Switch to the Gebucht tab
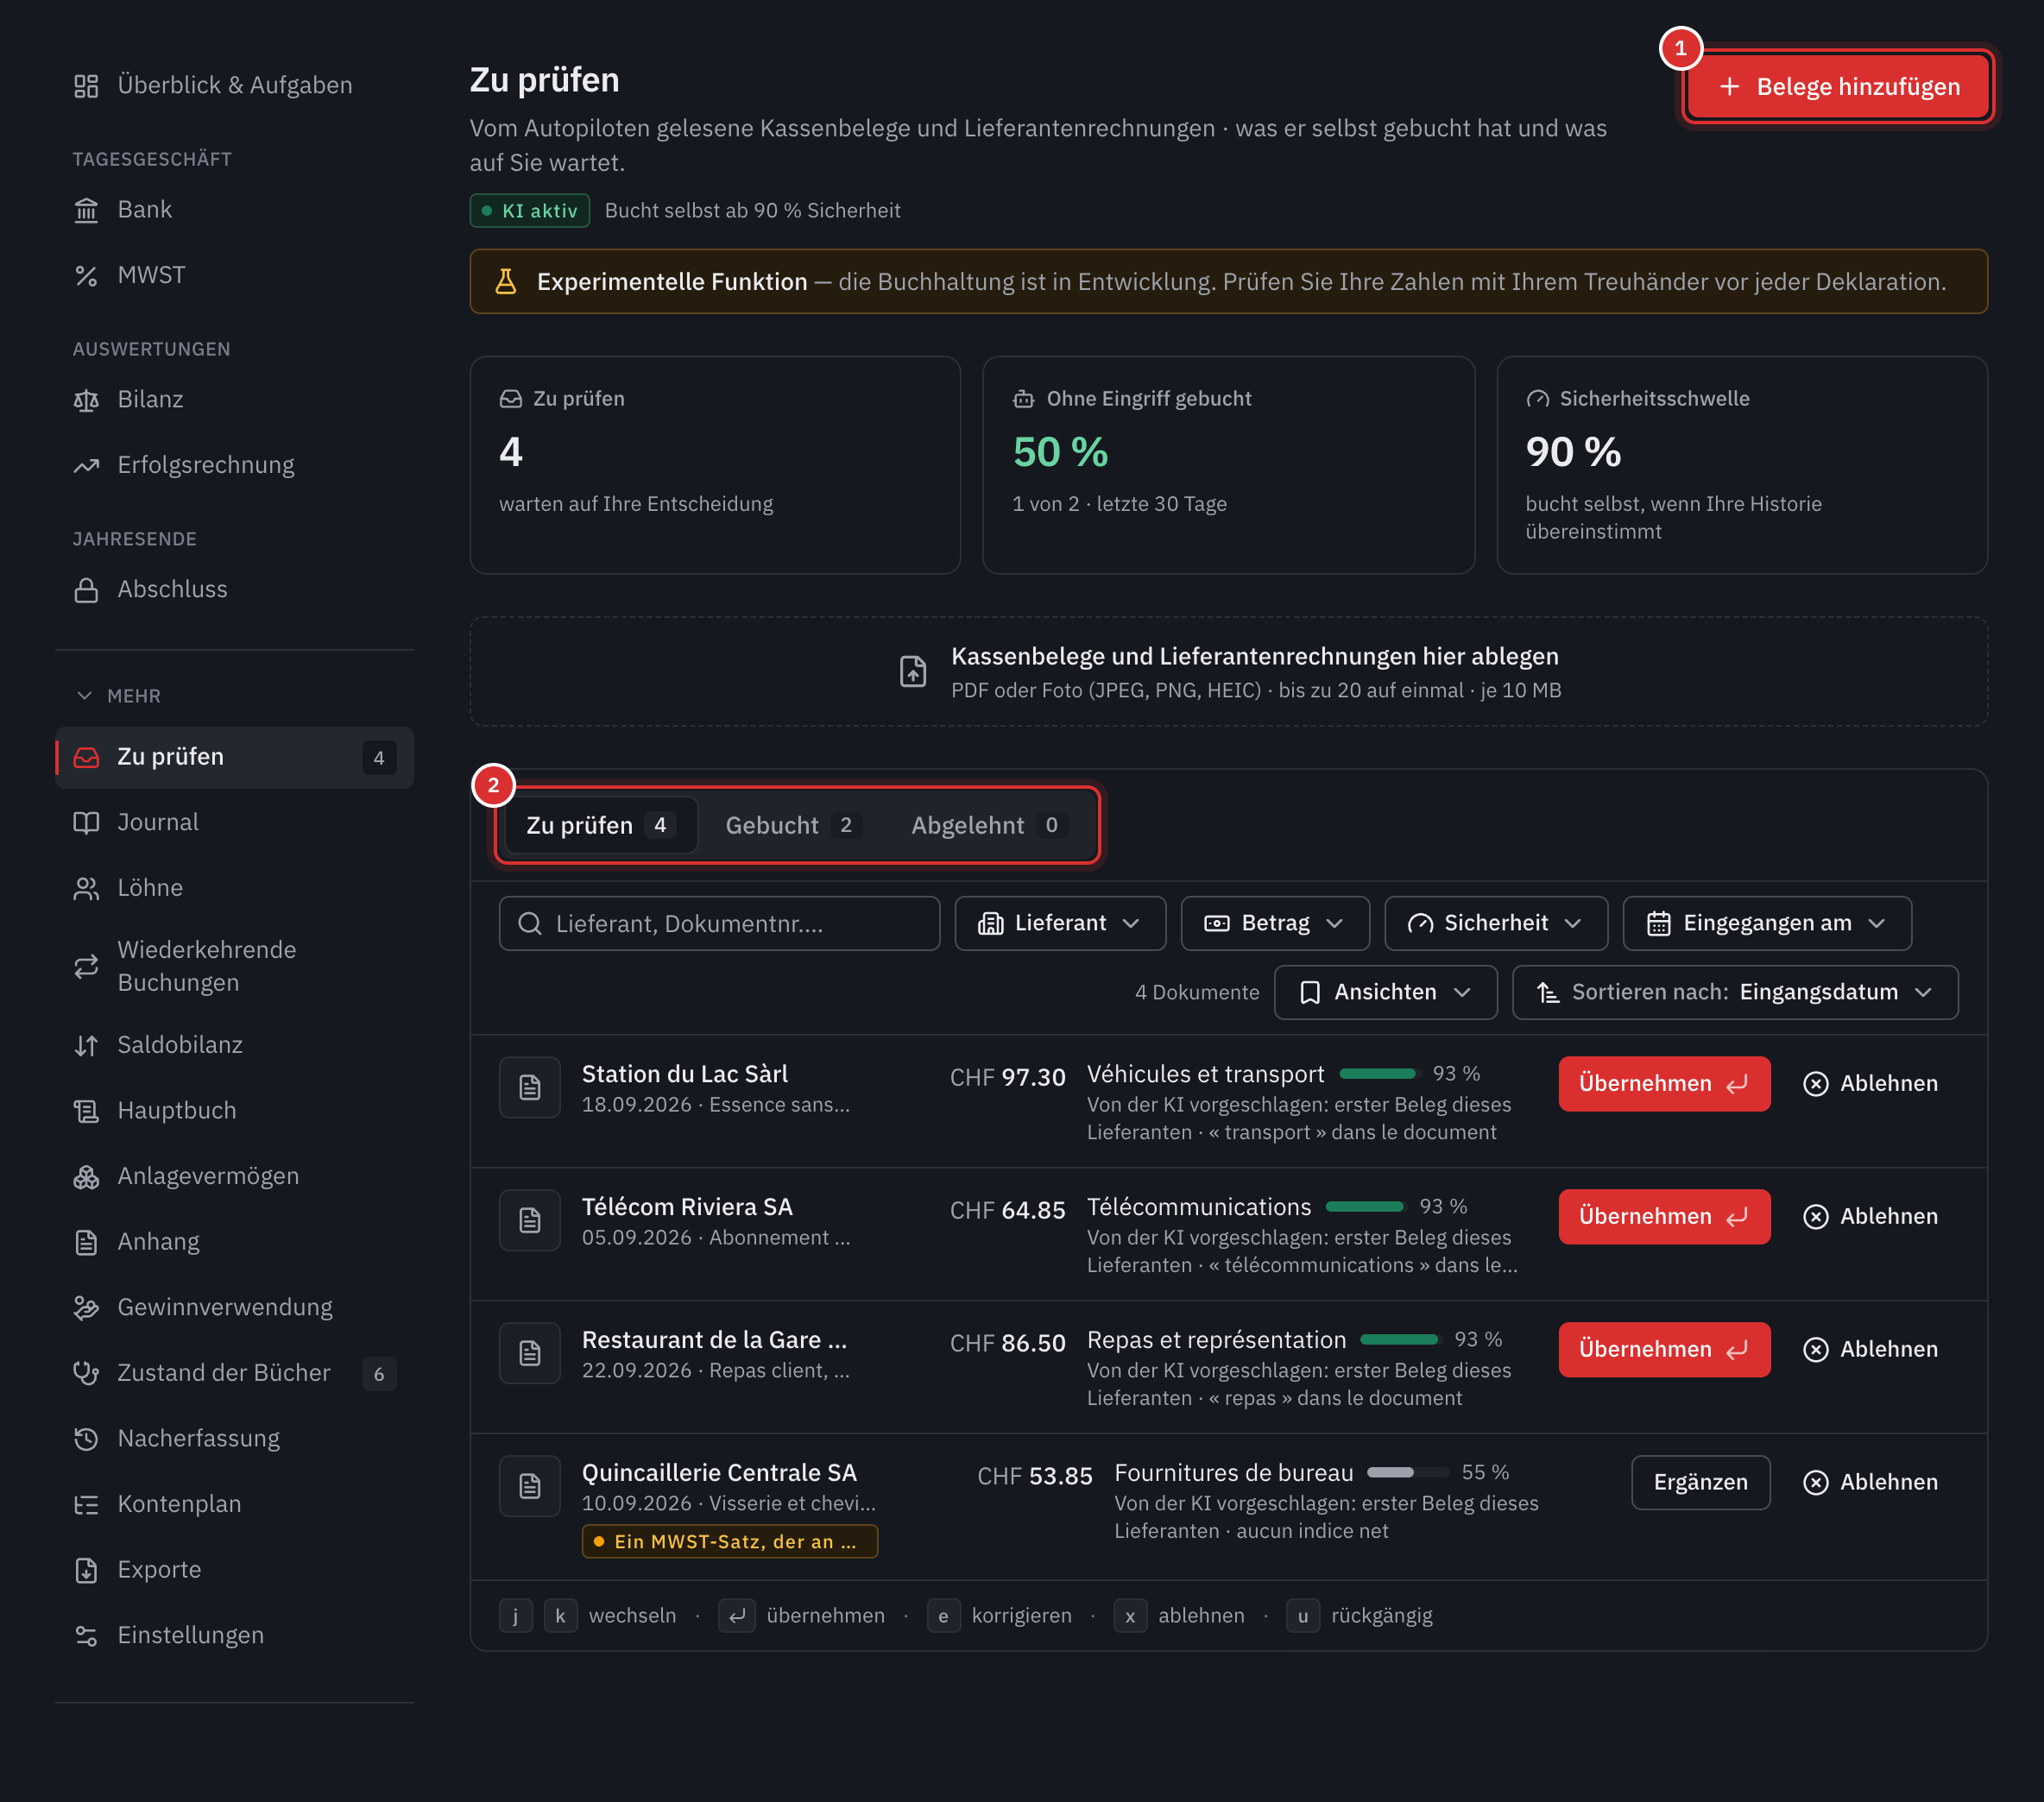2044x1802 pixels. click(x=791, y=825)
